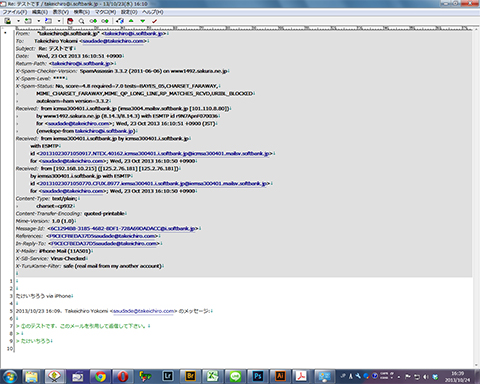Click the find previous green arrow icon
Viewport: 480px width, 384px height.
point(93,21)
